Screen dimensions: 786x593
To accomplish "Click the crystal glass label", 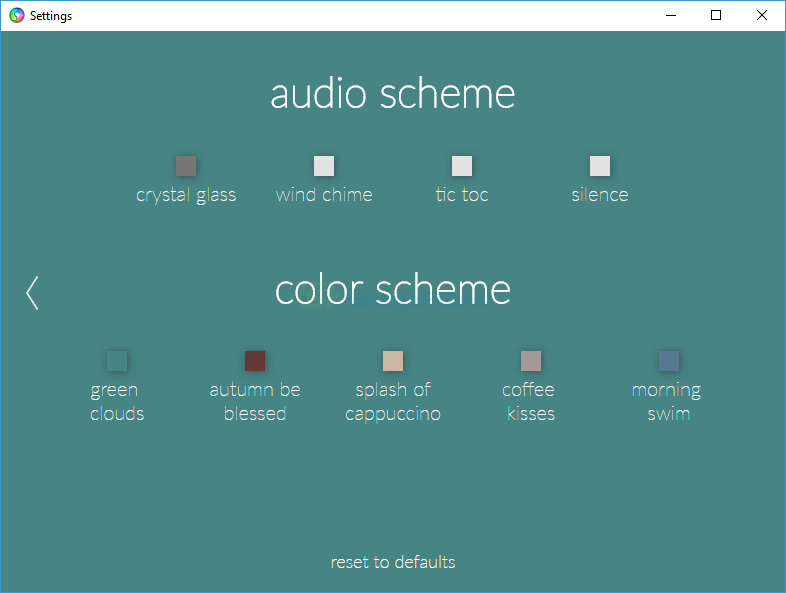I will click(186, 195).
